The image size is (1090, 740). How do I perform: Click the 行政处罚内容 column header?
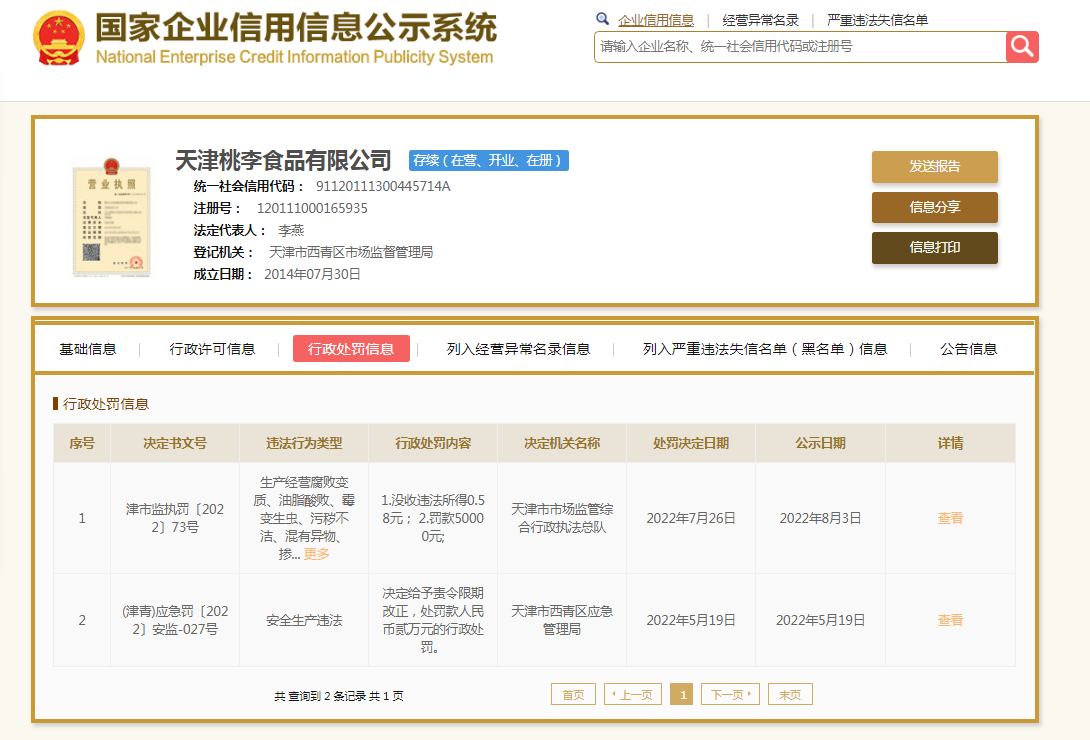(433, 443)
